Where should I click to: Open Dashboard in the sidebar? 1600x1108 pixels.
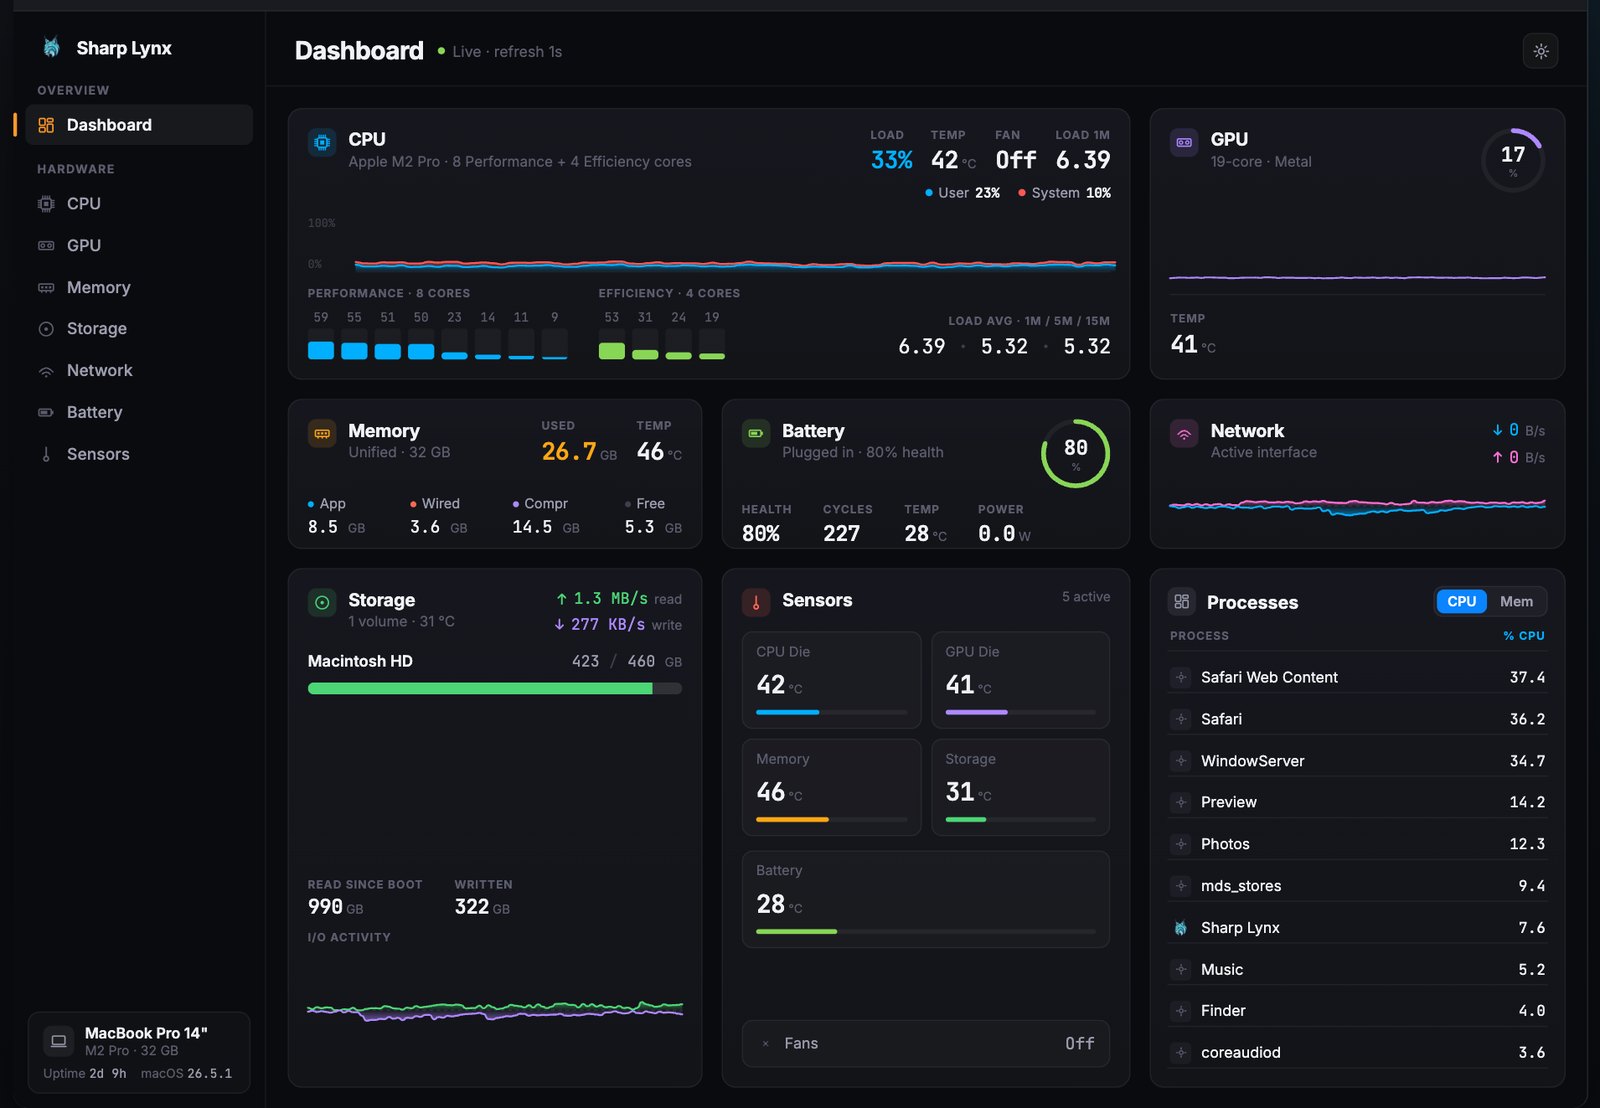click(x=139, y=125)
